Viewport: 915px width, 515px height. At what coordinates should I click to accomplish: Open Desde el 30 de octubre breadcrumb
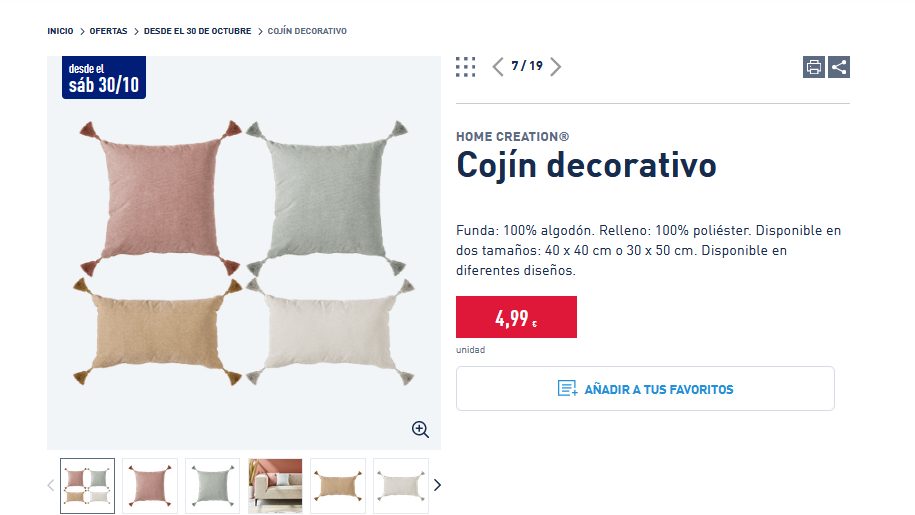coord(198,31)
